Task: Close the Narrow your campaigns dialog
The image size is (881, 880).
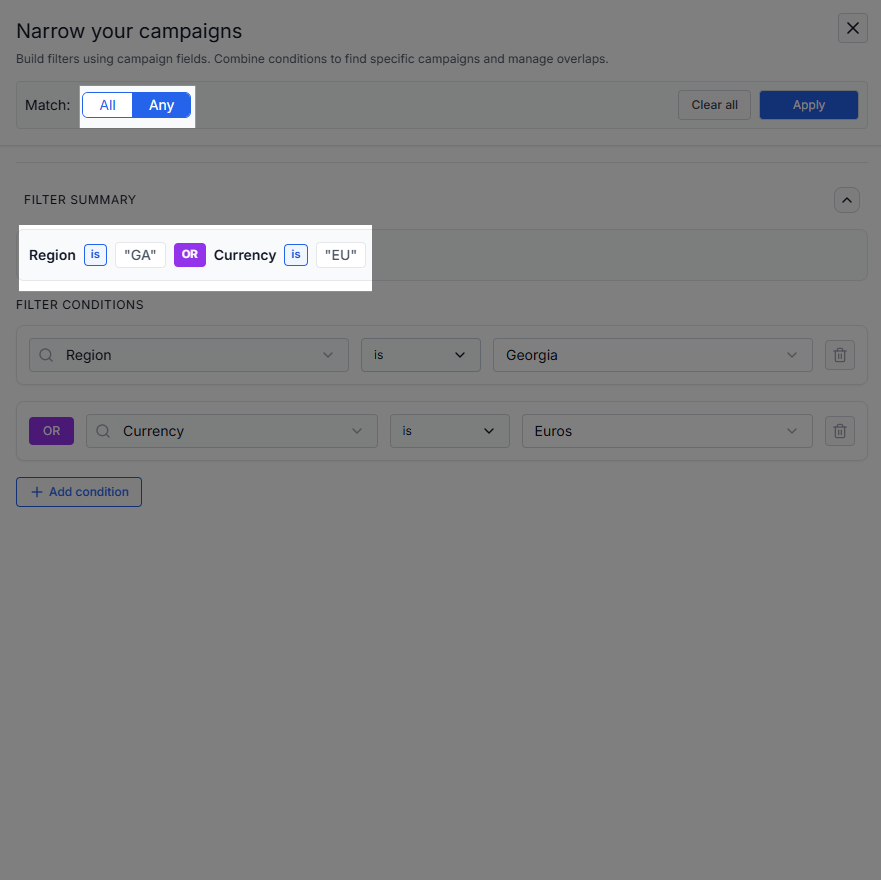Action: (x=852, y=28)
